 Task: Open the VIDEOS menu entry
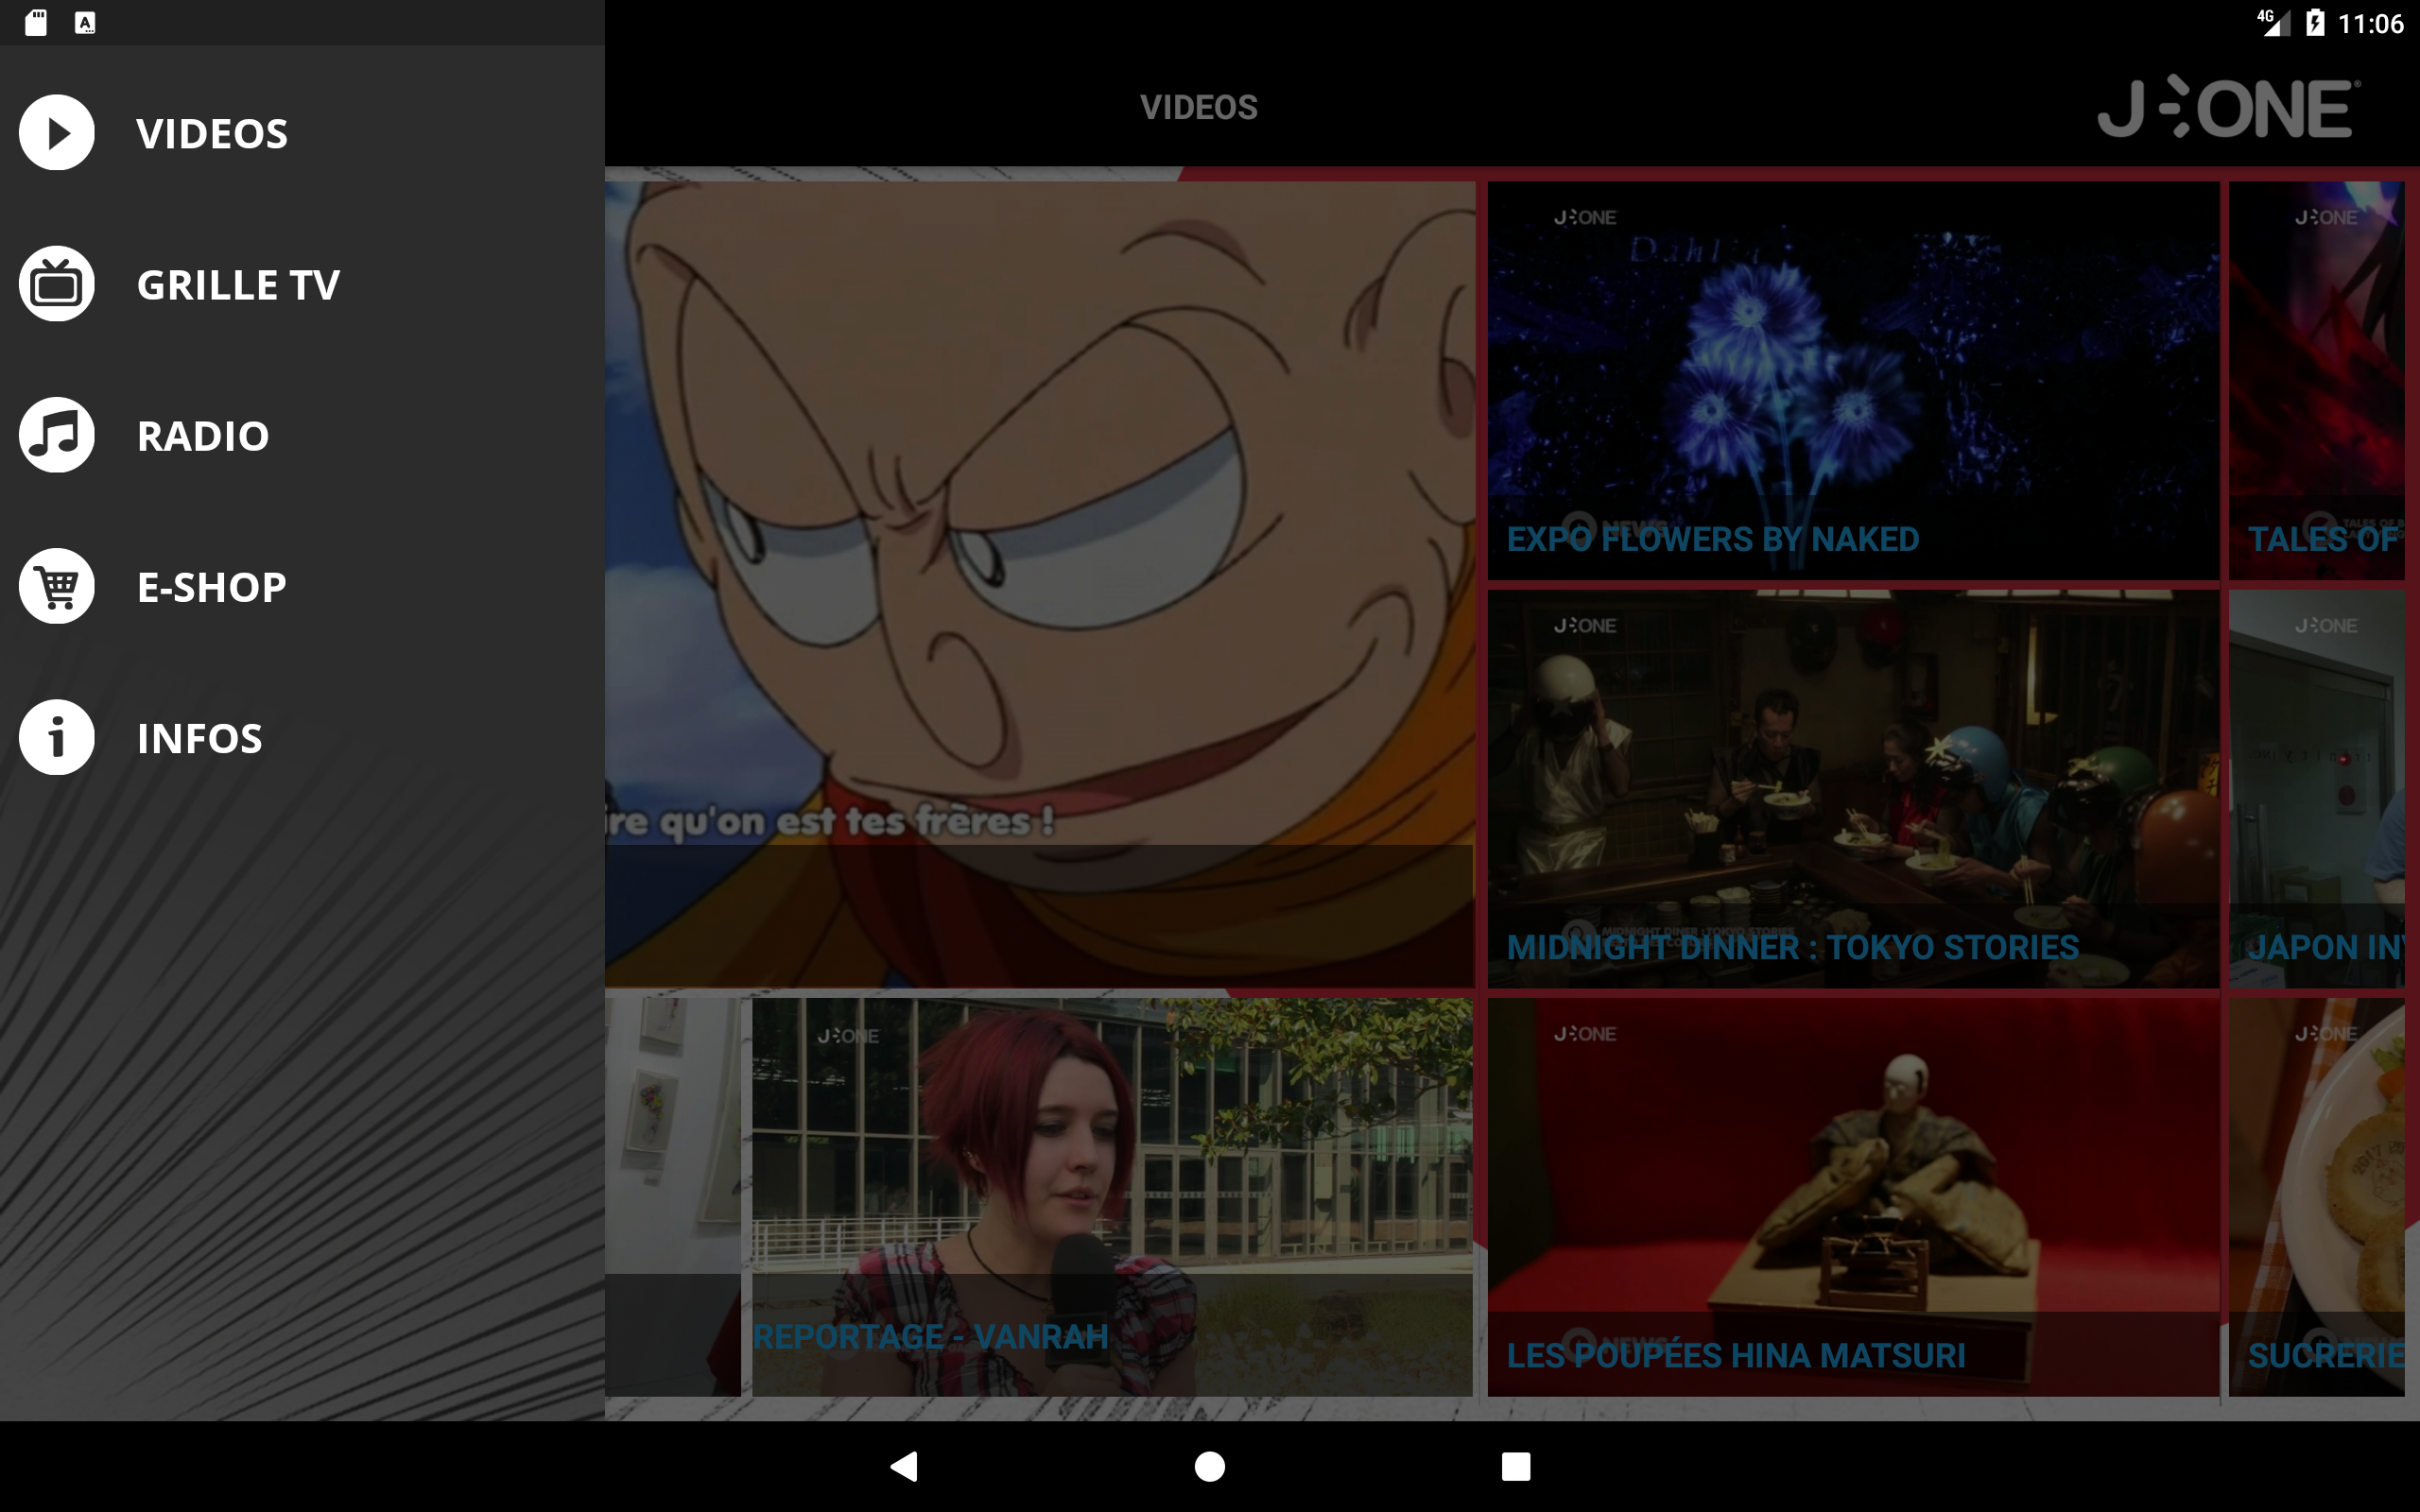pyautogui.click(x=302, y=133)
